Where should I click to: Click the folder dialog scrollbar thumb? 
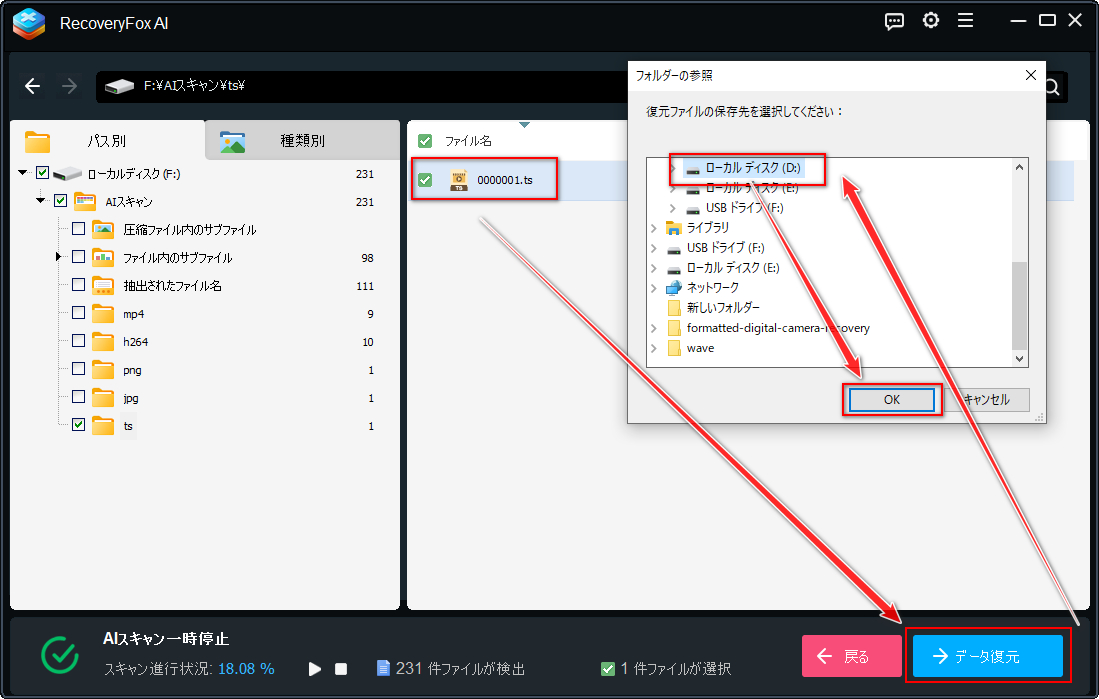click(1020, 305)
